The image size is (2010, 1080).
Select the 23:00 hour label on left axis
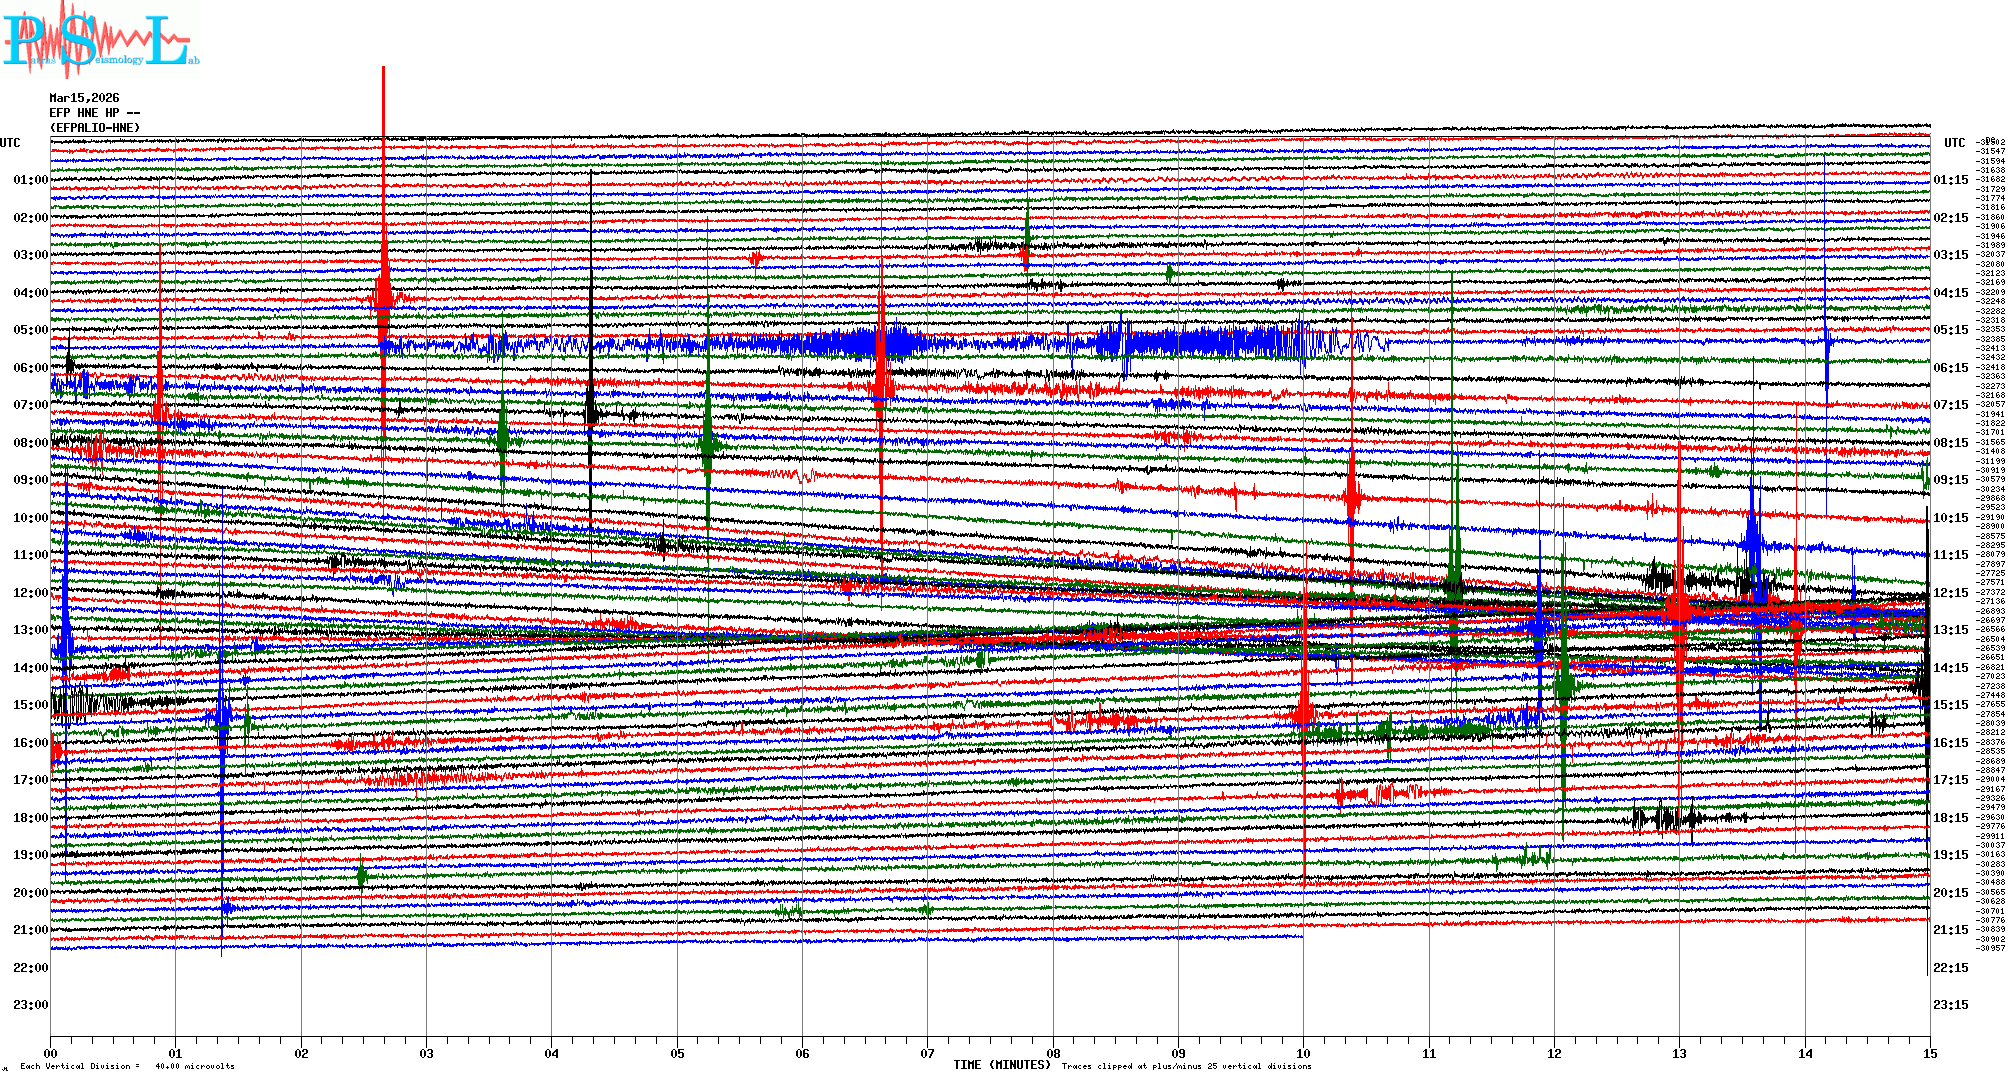[x=30, y=1005]
